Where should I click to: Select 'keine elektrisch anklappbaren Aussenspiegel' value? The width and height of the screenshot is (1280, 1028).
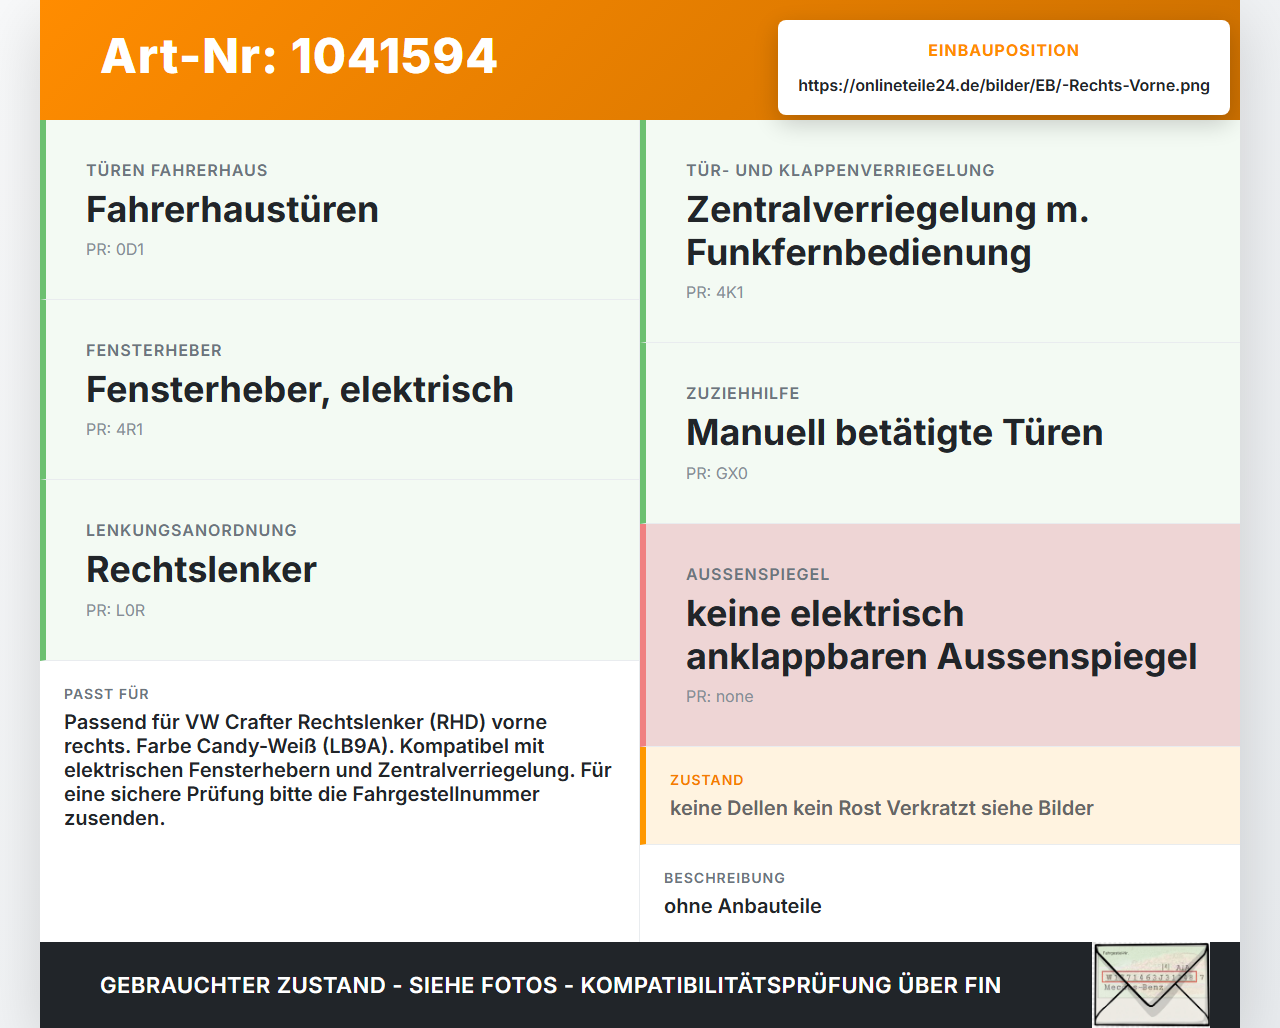[x=941, y=635]
